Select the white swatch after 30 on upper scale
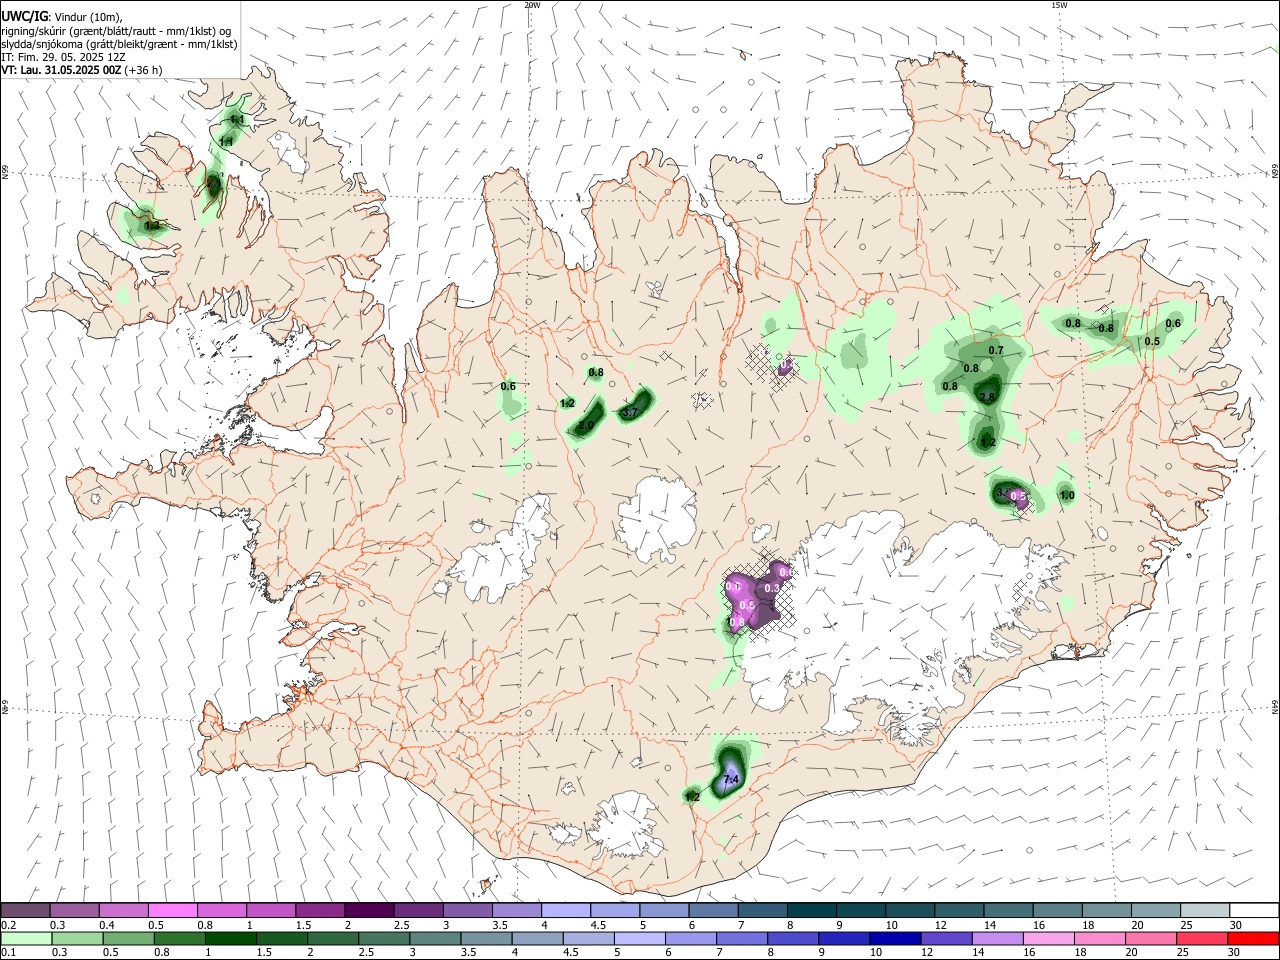This screenshot has height=960, width=1280. coord(1254,910)
